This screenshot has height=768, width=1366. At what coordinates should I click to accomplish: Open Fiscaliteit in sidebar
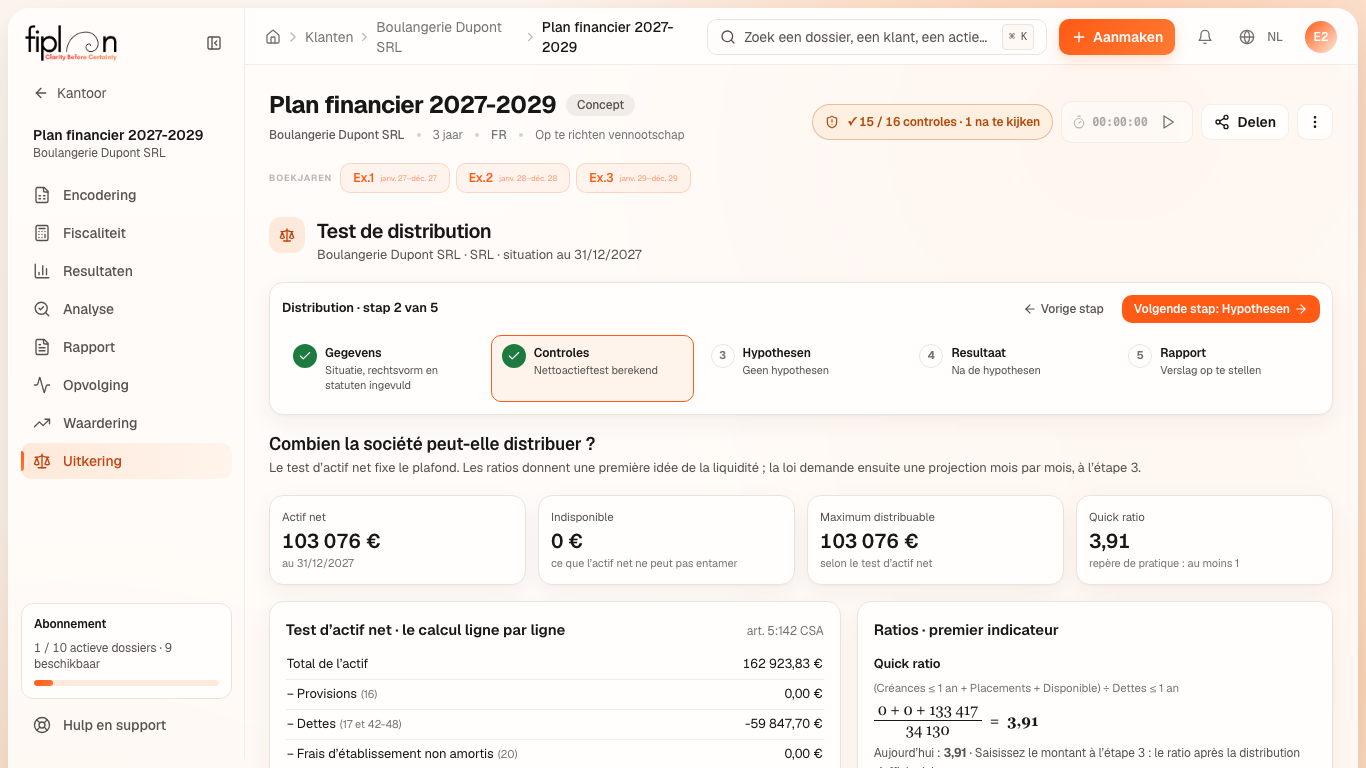(x=126, y=233)
